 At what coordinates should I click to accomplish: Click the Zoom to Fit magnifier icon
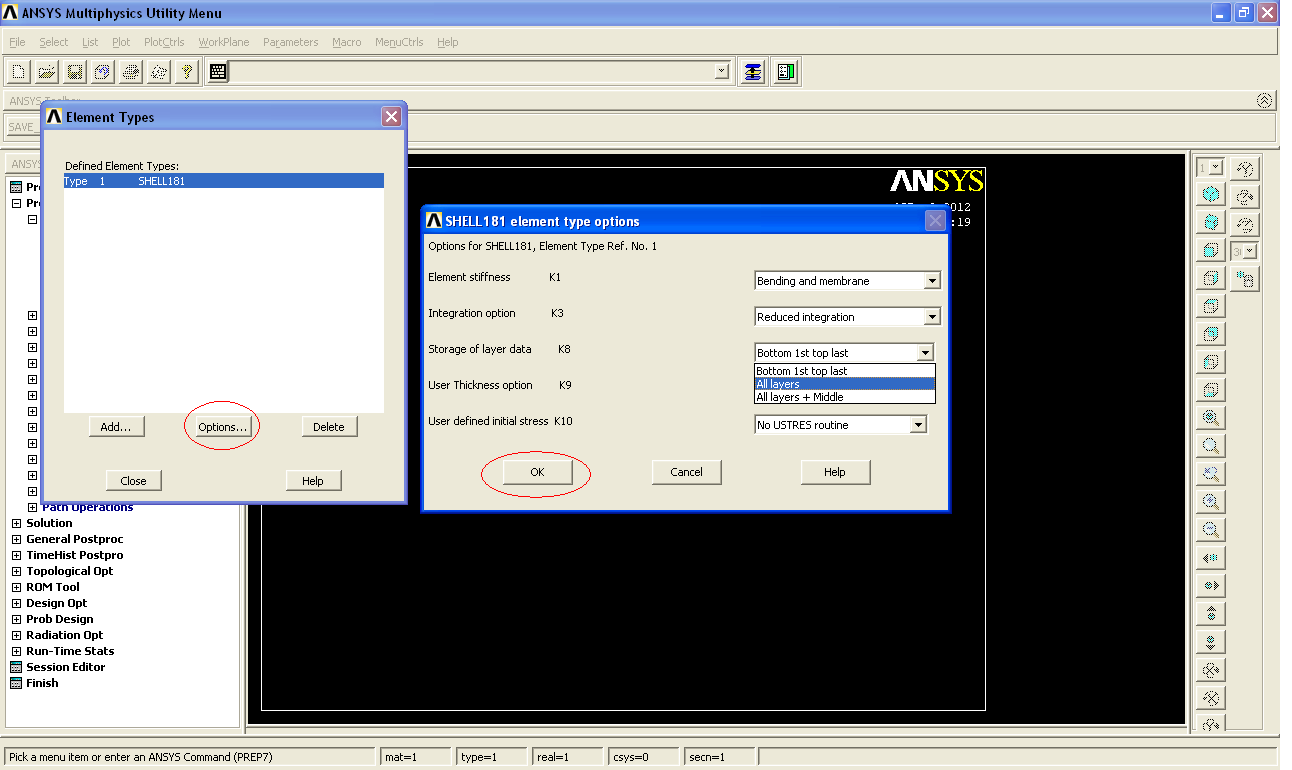[1211, 419]
